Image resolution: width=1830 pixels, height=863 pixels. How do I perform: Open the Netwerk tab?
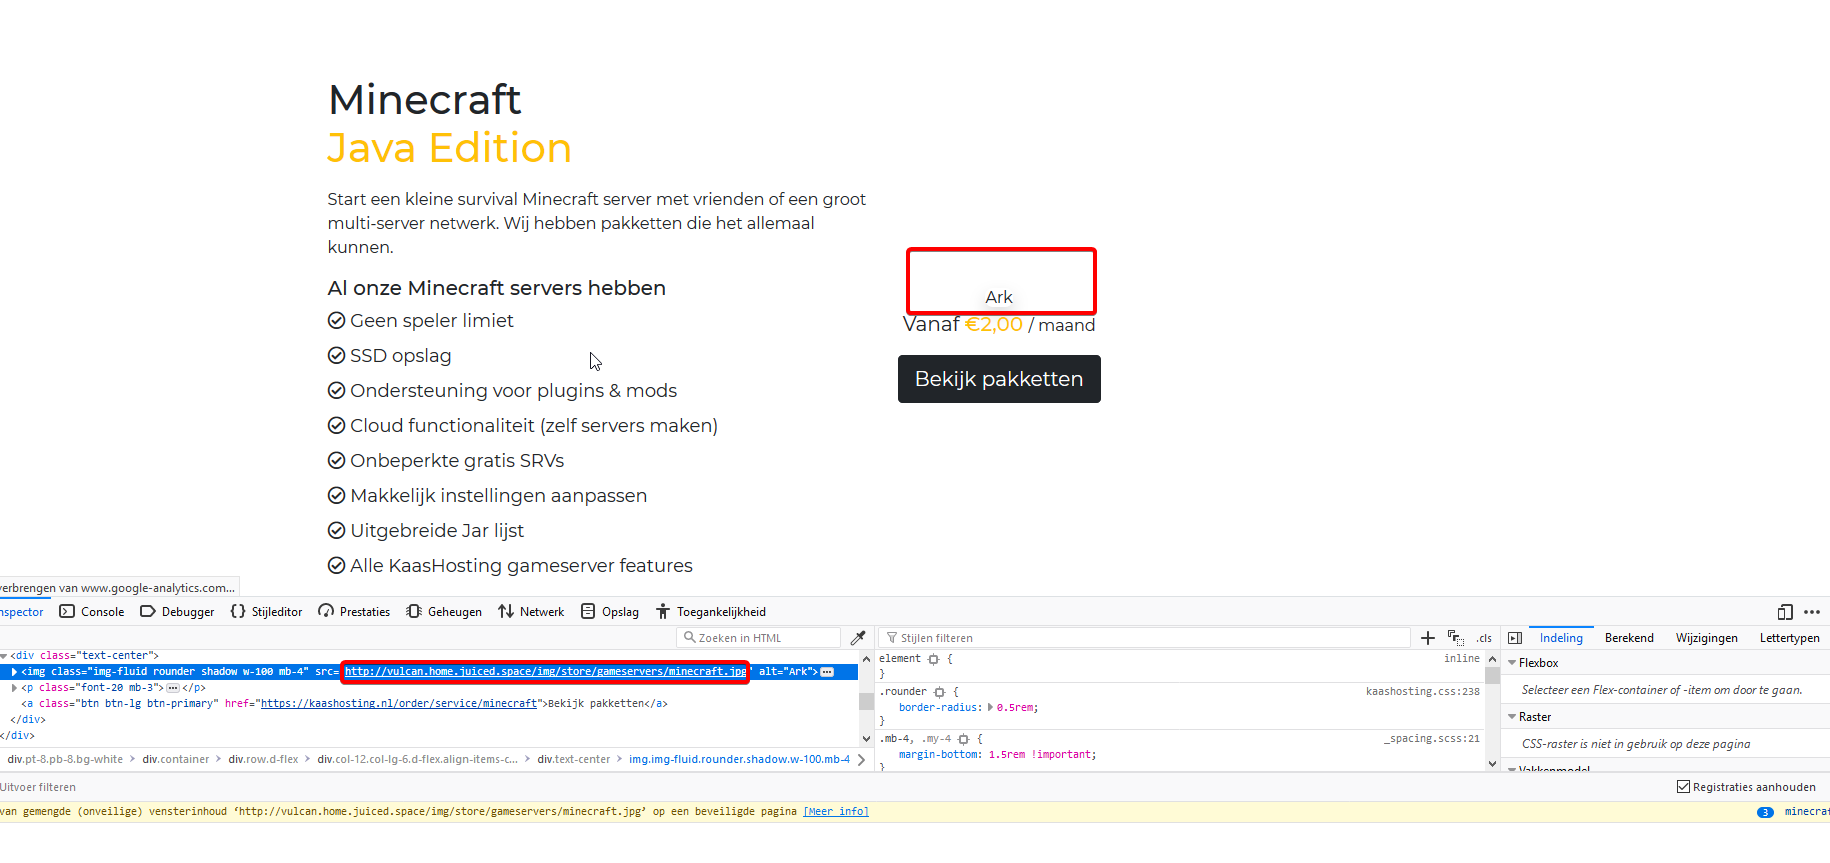pos(531,612)
